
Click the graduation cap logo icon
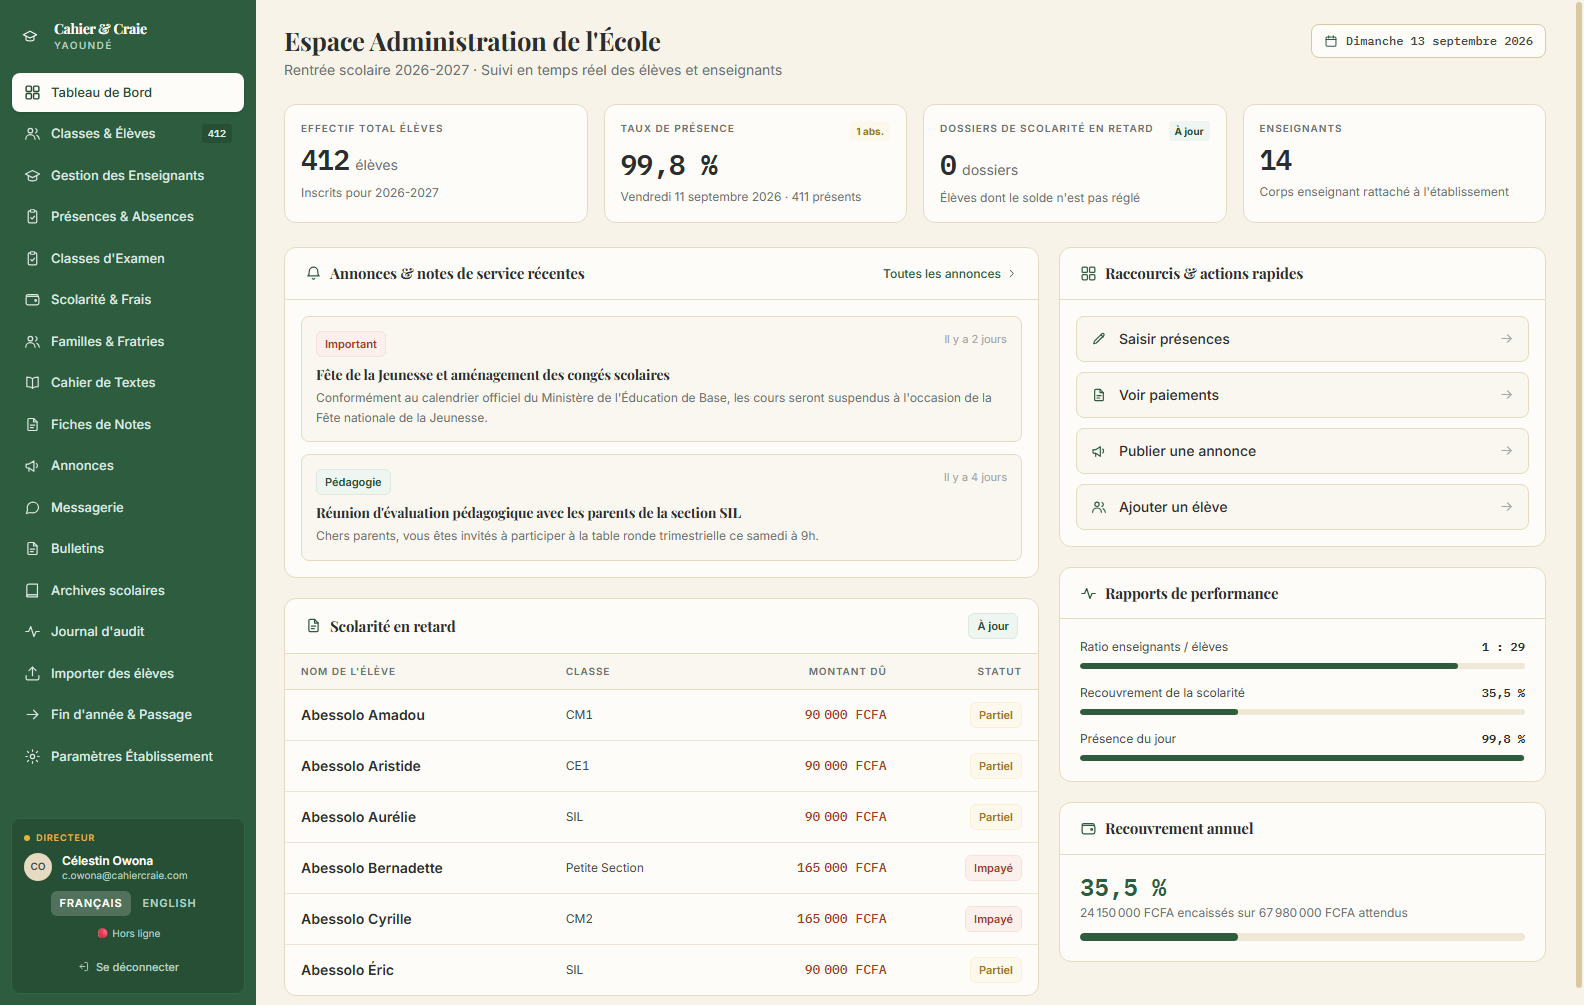pyautogui.click(x=30, y=36)
